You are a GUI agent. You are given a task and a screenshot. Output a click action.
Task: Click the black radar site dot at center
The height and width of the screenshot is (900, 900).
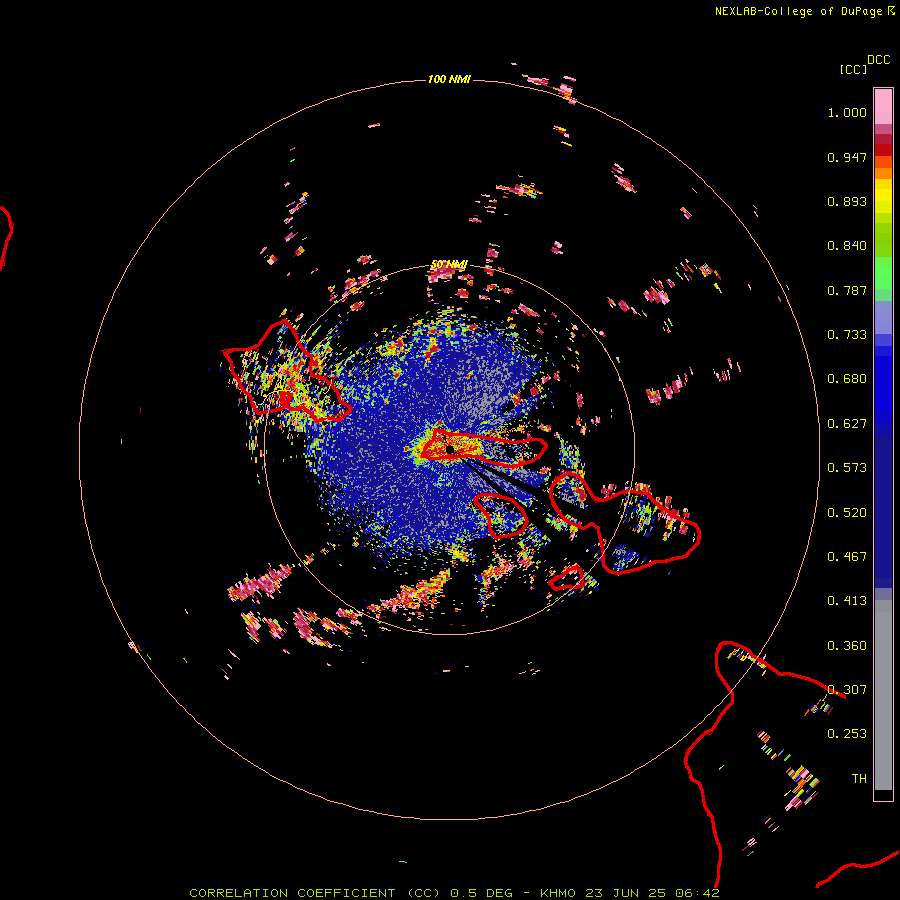point(450,449)
